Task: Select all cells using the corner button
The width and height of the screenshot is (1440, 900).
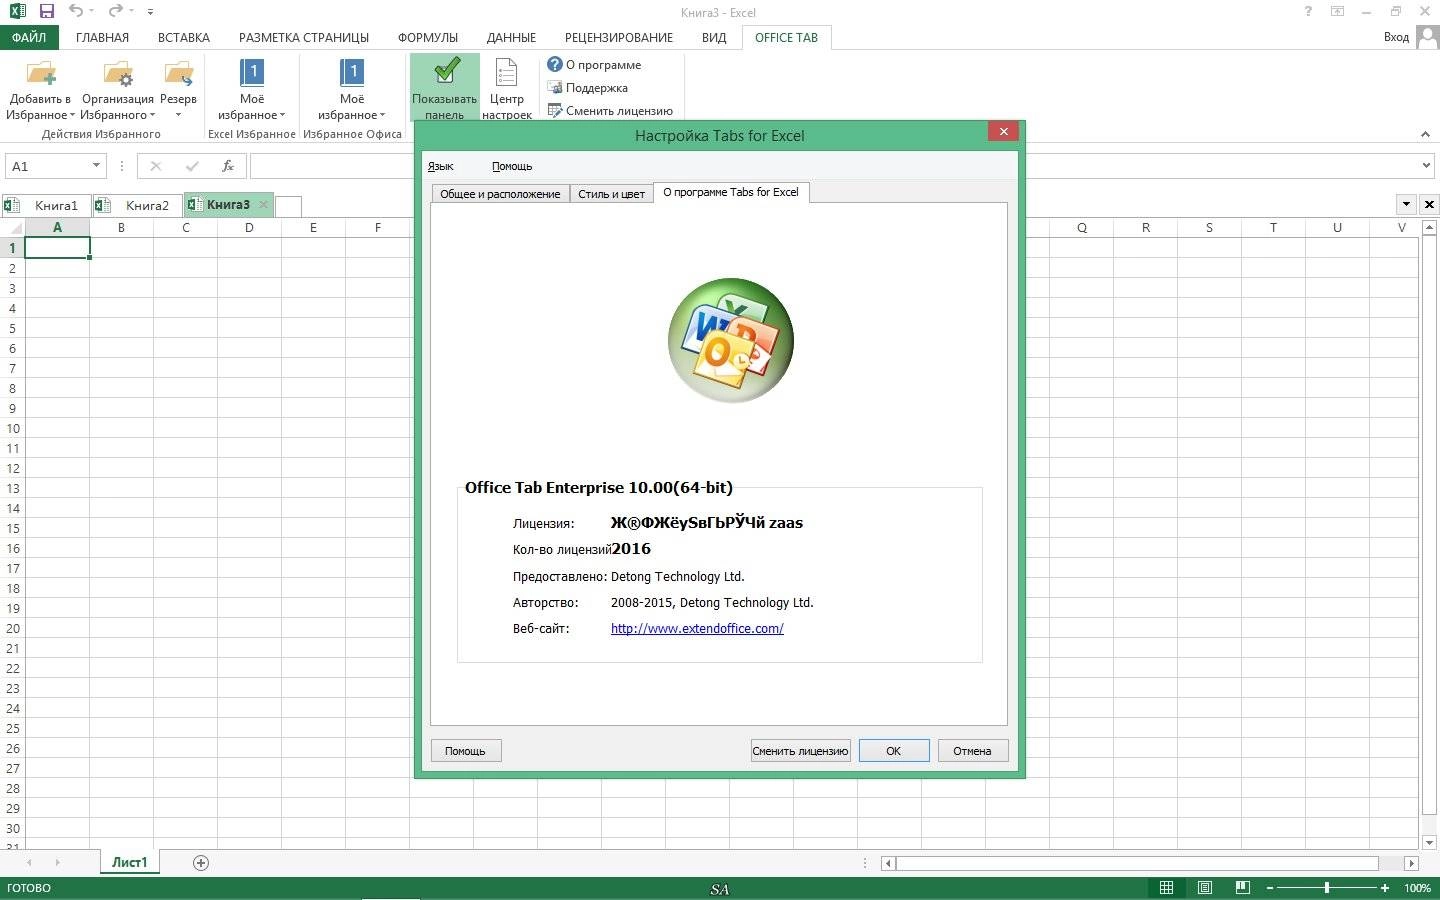Action: click(x=12, y=228)
